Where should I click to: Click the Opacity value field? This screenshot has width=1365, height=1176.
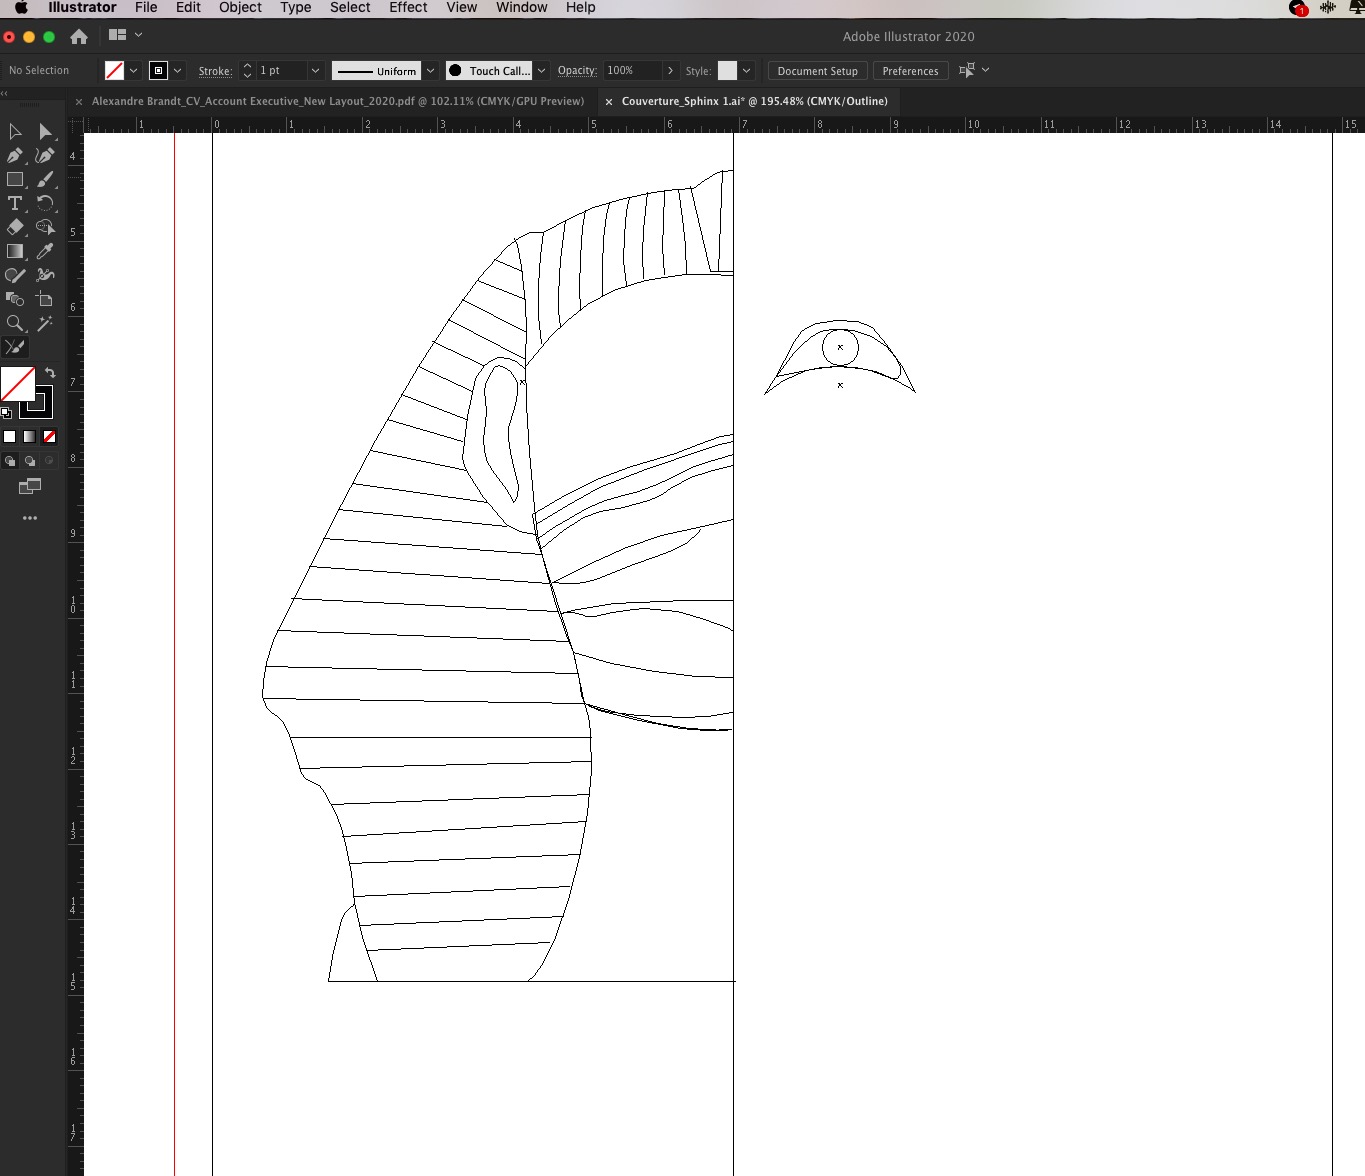pos(625,70)
